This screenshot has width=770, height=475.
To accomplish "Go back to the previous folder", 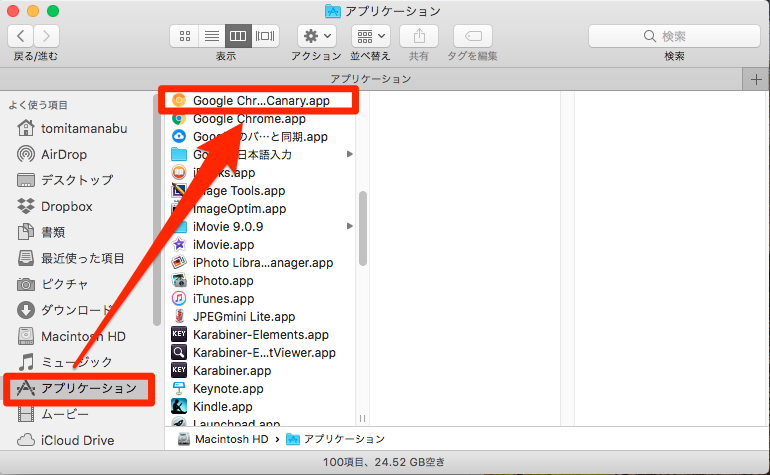I will coord(21,36).
